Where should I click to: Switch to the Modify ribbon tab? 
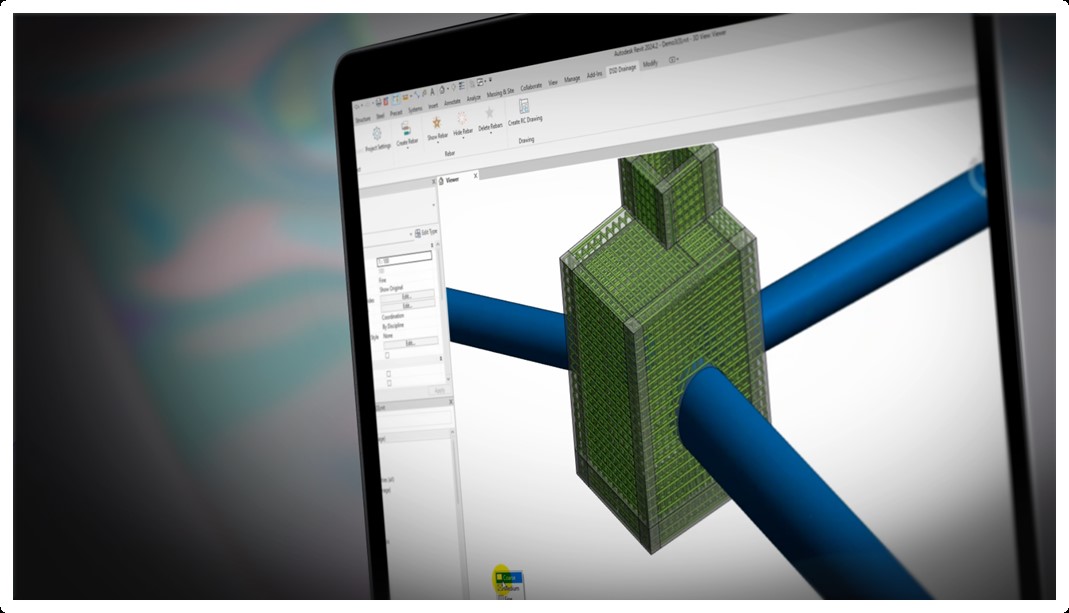tap(650, 65)
